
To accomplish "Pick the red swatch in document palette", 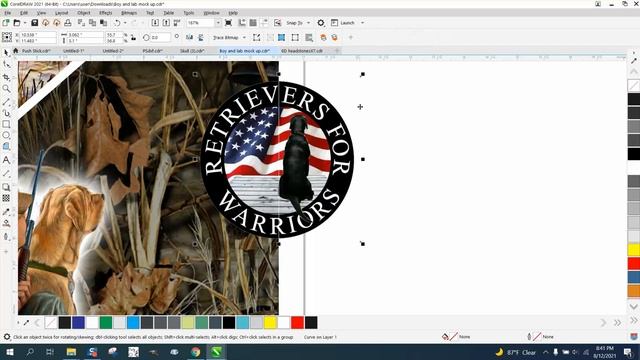I will point(297,323).
